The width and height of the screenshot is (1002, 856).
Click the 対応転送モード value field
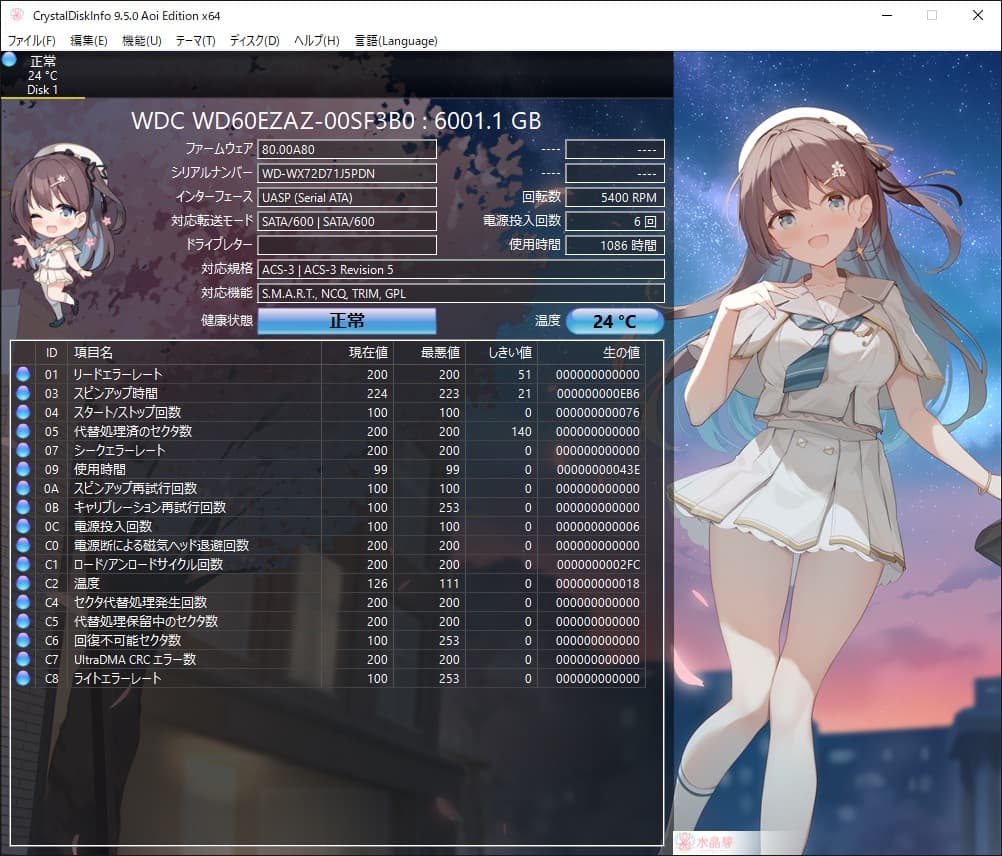347,221
